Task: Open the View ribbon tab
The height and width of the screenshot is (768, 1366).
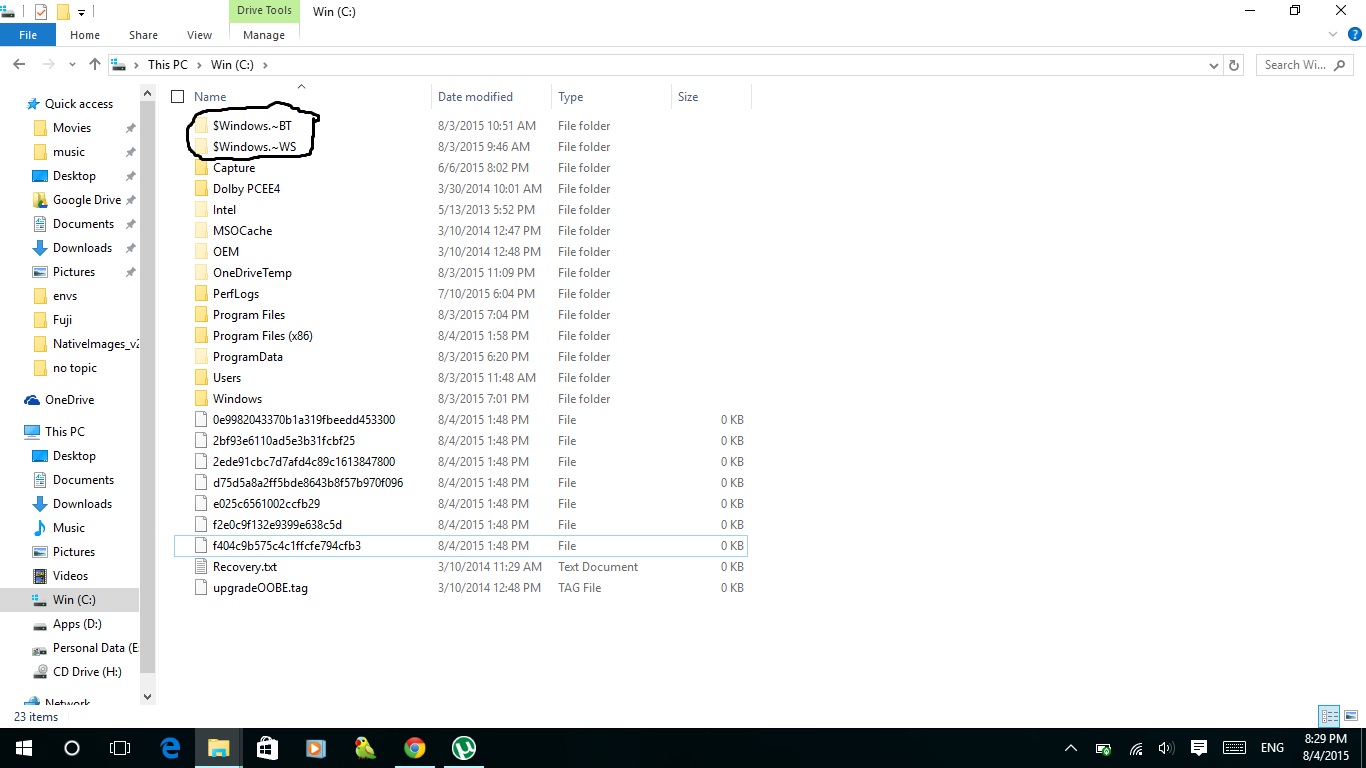Action: [x=199, y=35]
